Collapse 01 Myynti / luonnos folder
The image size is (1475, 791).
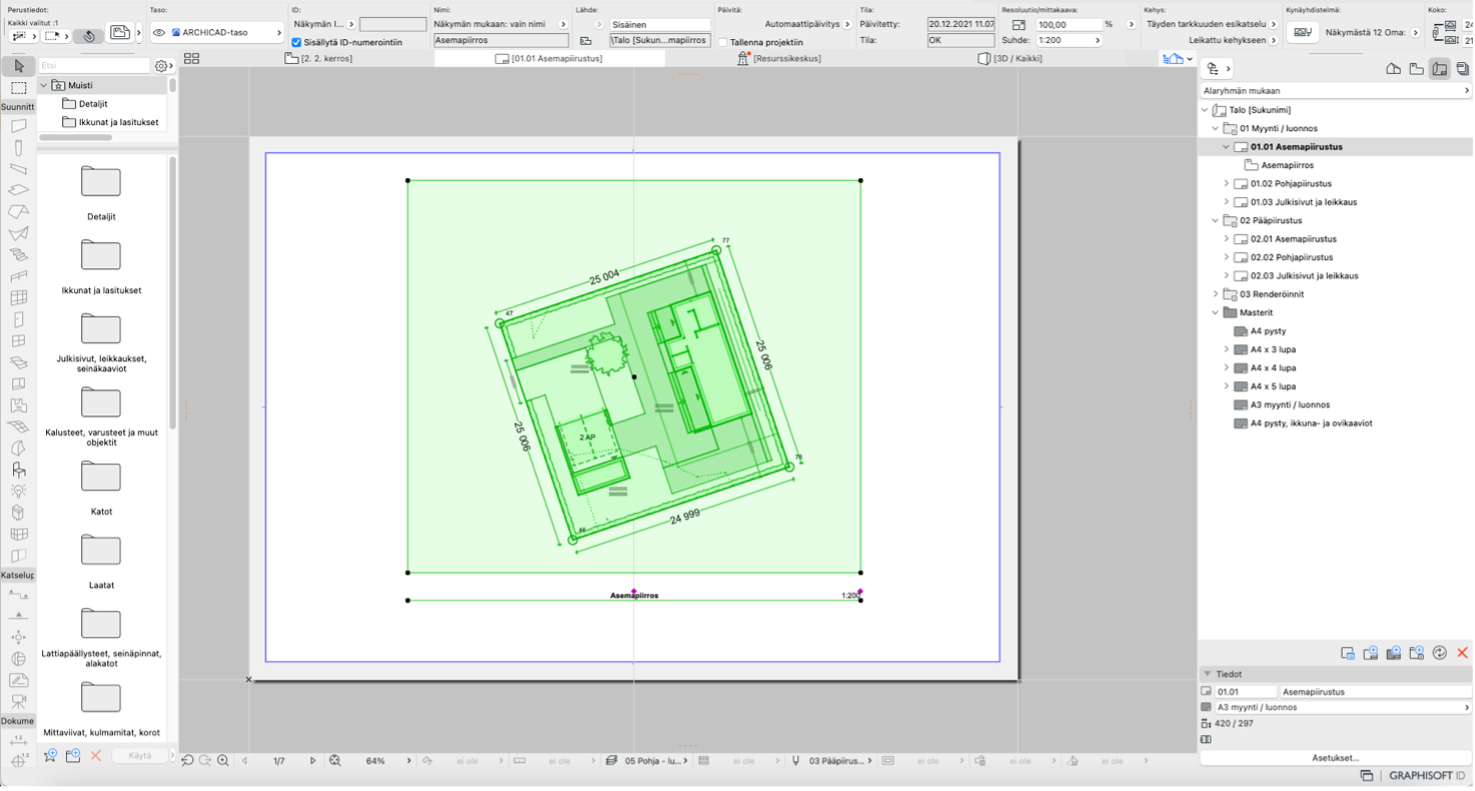pyautogui.click(x=1216, y=129)
